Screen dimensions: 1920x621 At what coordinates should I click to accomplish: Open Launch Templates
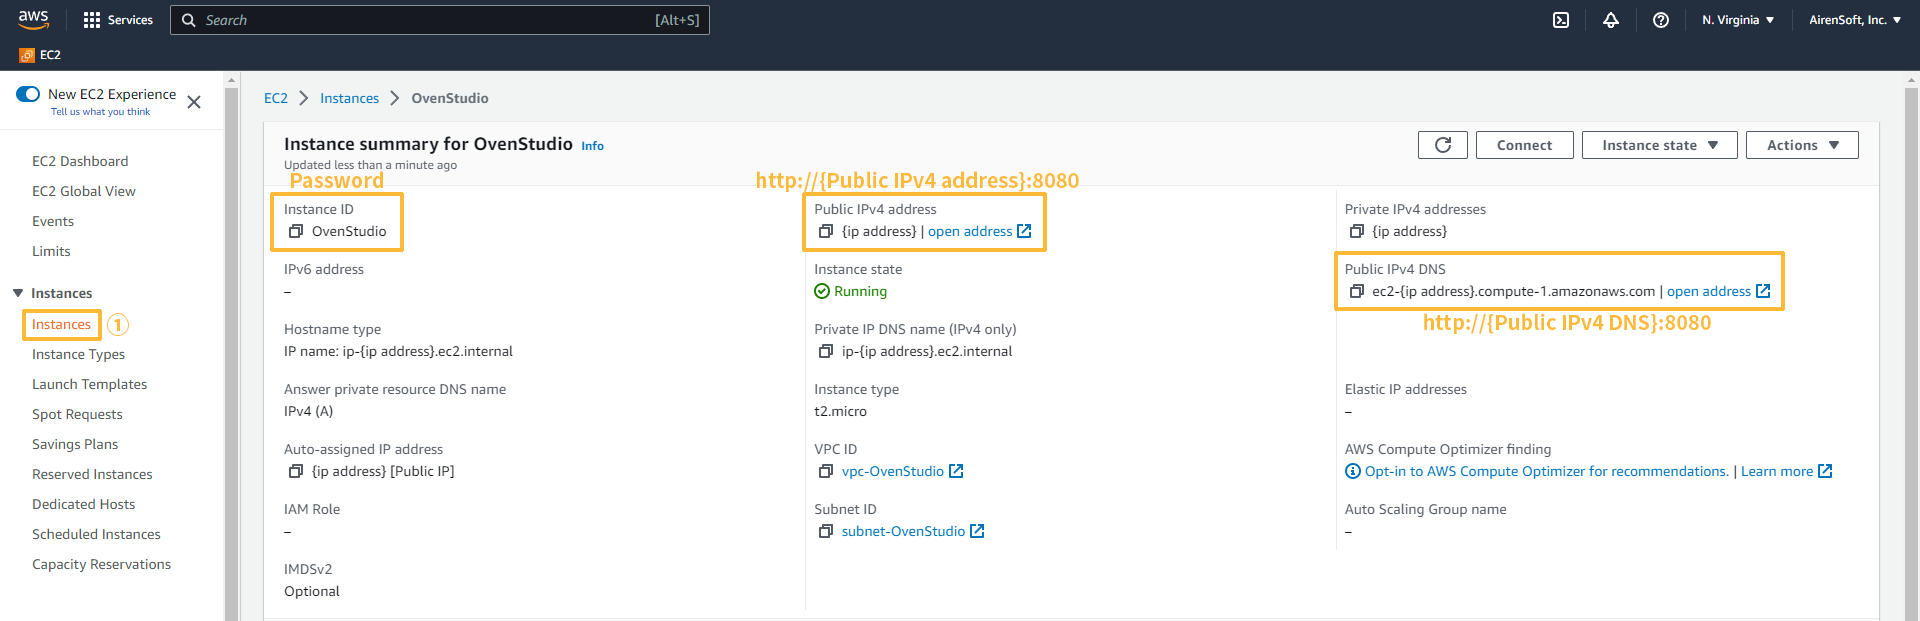(x=89, y=384)
